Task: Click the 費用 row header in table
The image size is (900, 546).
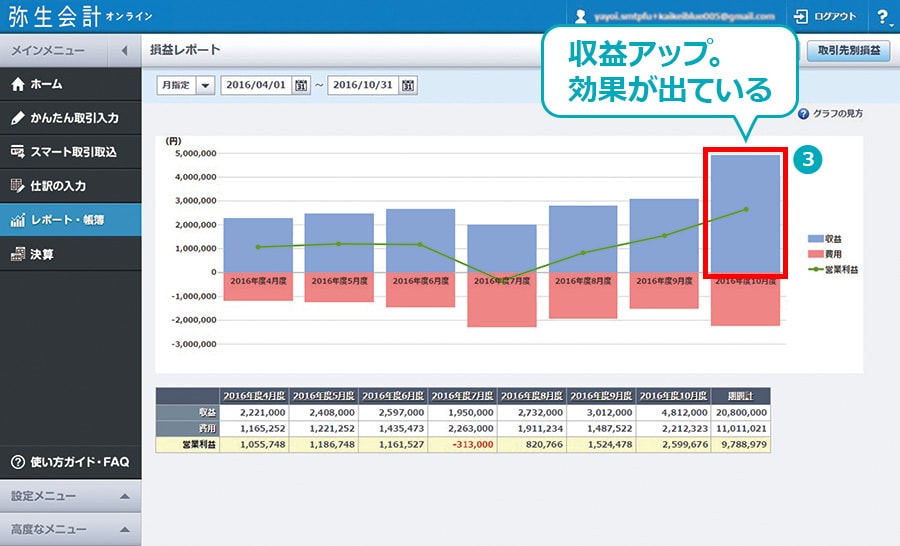Action: 188,428
